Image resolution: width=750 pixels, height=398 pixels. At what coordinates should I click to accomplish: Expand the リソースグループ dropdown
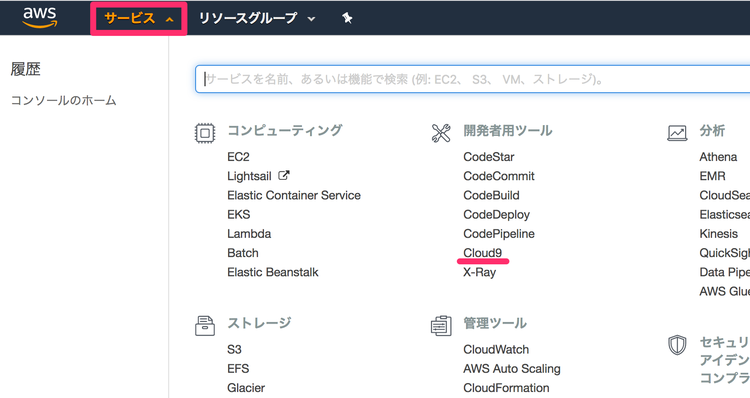257,19
